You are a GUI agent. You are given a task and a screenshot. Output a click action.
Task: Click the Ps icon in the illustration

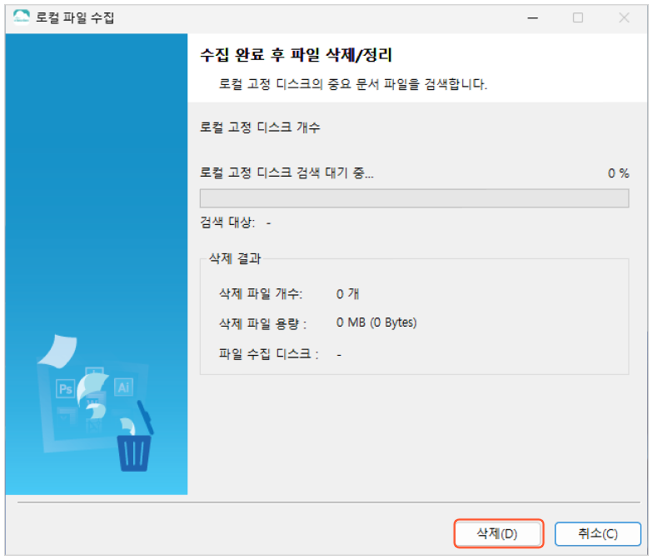[x=65, y=389]
